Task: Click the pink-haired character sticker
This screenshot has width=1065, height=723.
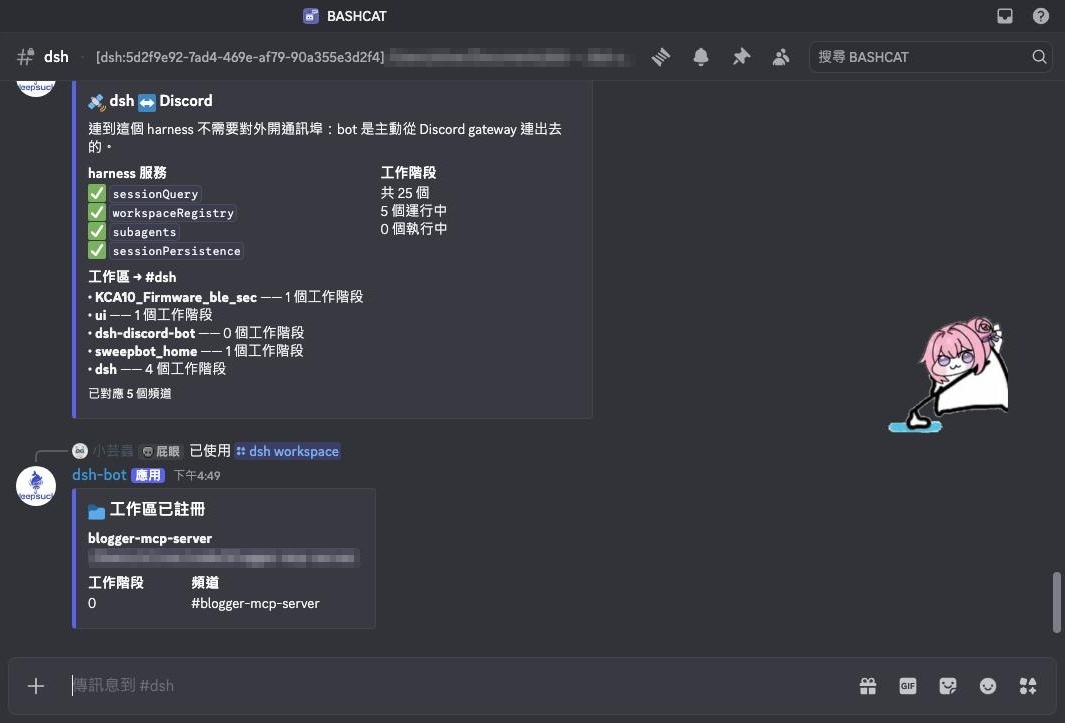Action: tap(950, 374)
